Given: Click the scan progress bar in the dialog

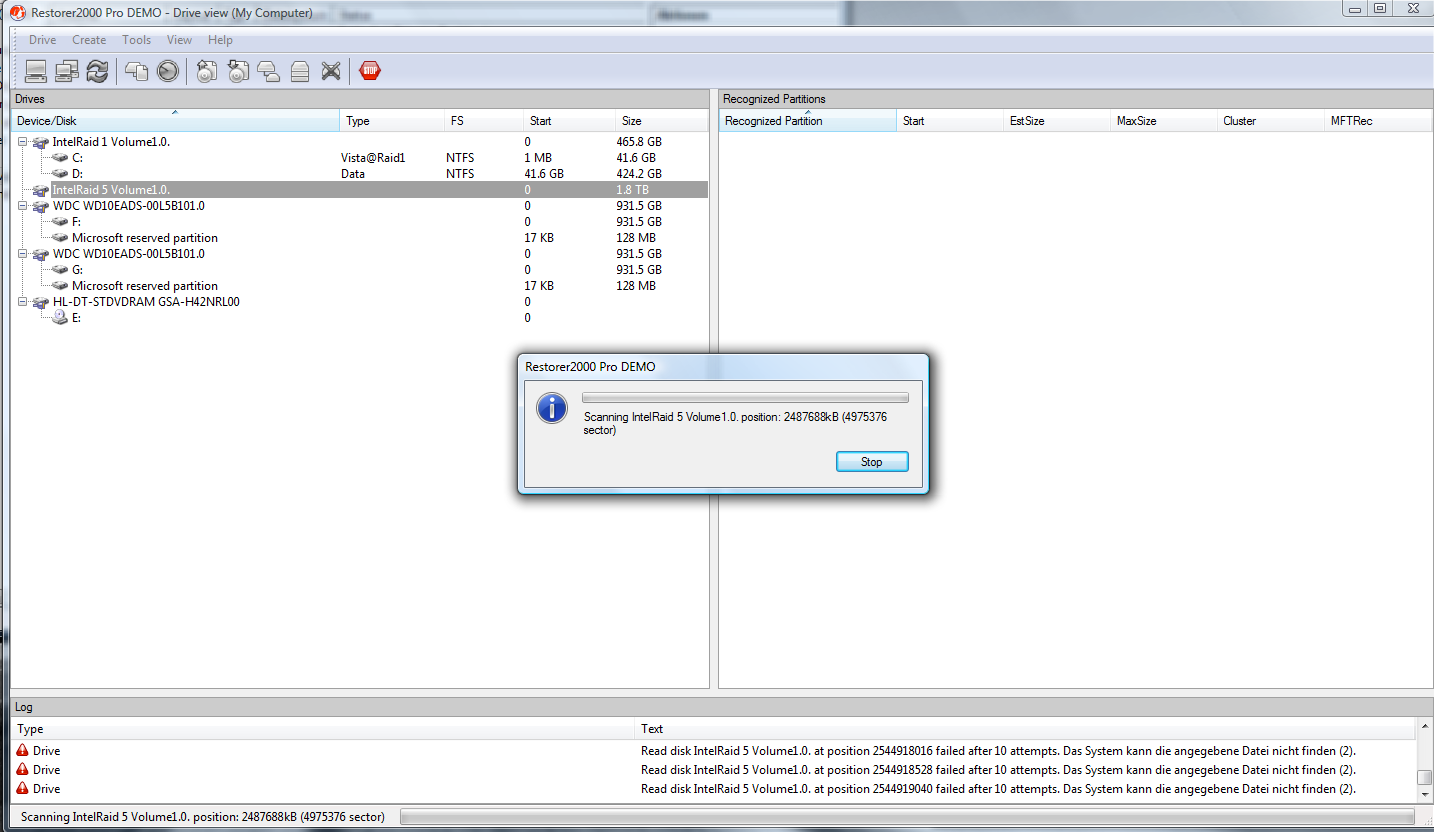Looking at the screenshot, I should [x=745, y=398].
